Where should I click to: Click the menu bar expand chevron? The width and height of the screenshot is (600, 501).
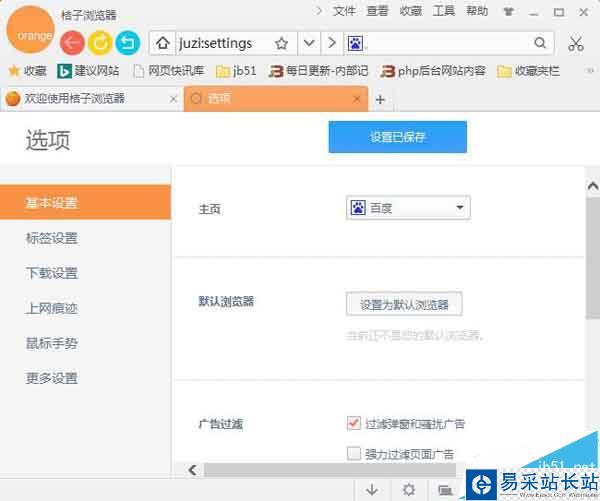tap(318, 11)
